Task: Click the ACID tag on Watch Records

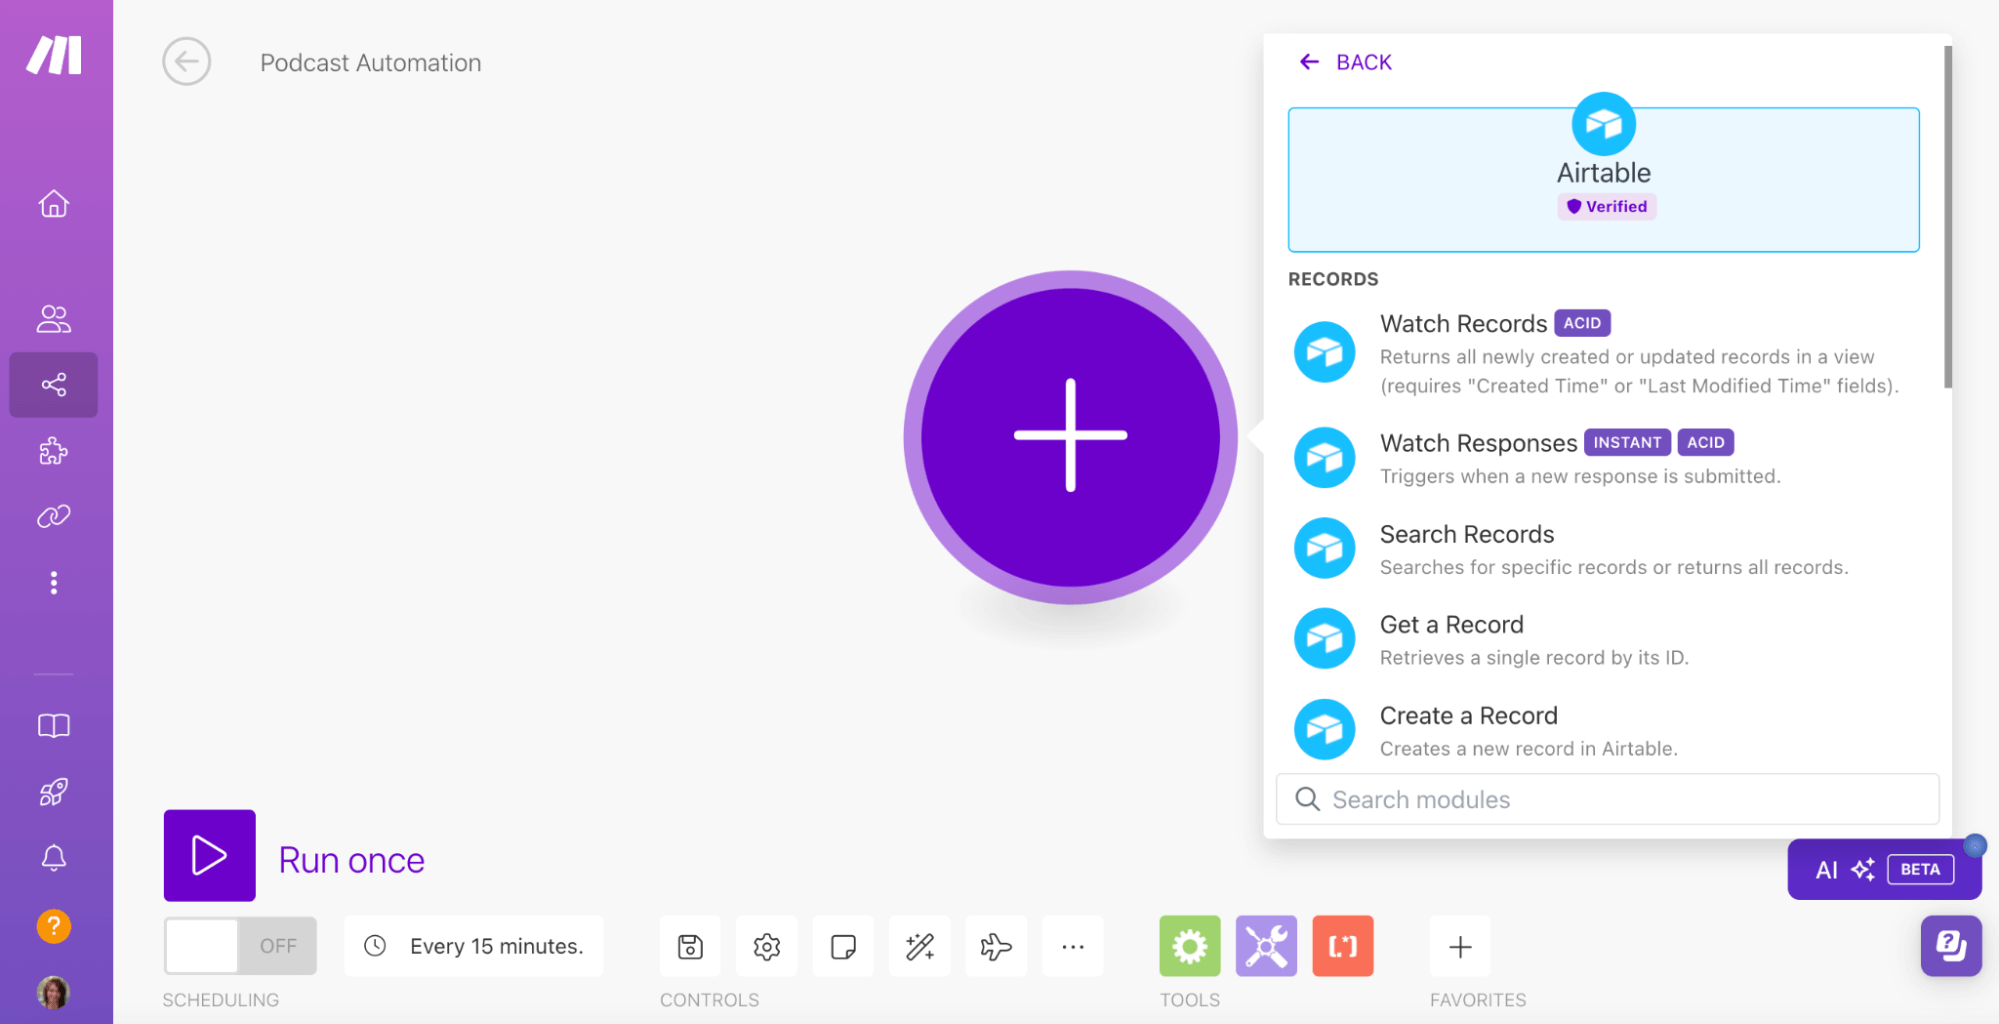Action: pos(1582,323)
